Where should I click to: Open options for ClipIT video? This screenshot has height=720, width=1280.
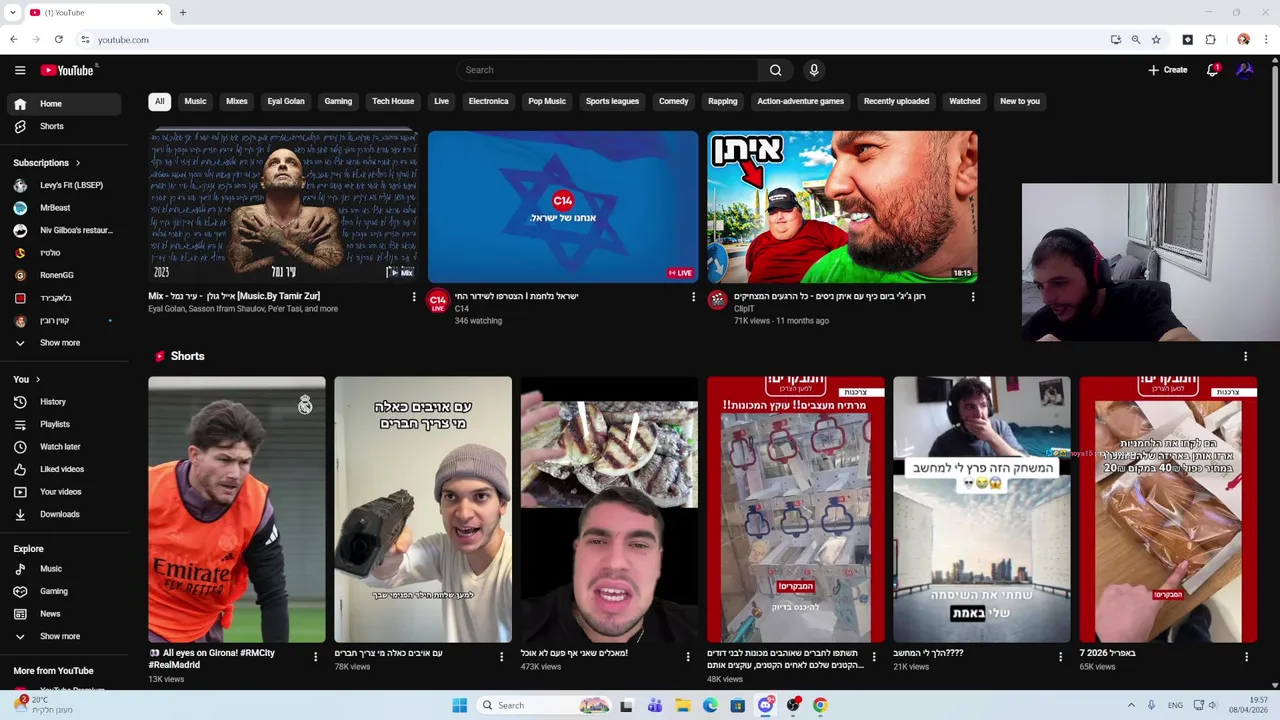click(x=973, y=297)
